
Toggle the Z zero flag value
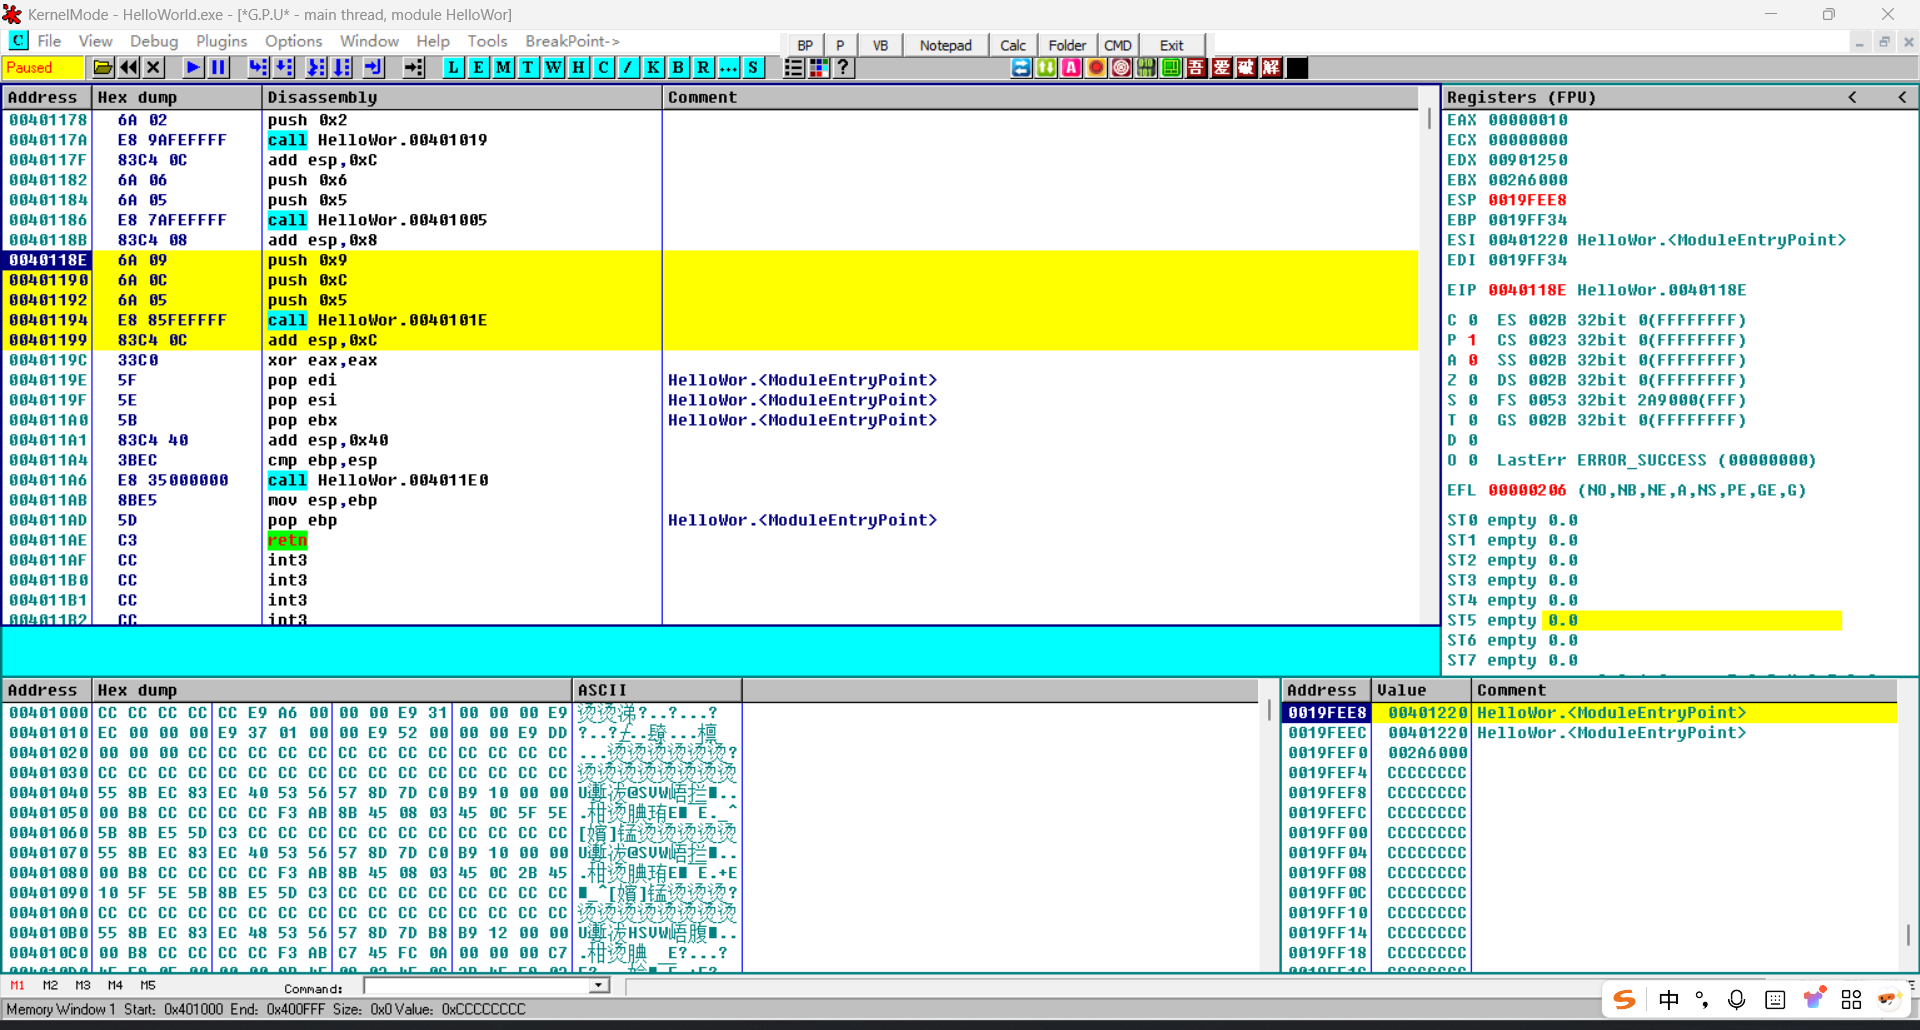[1472, 380]
